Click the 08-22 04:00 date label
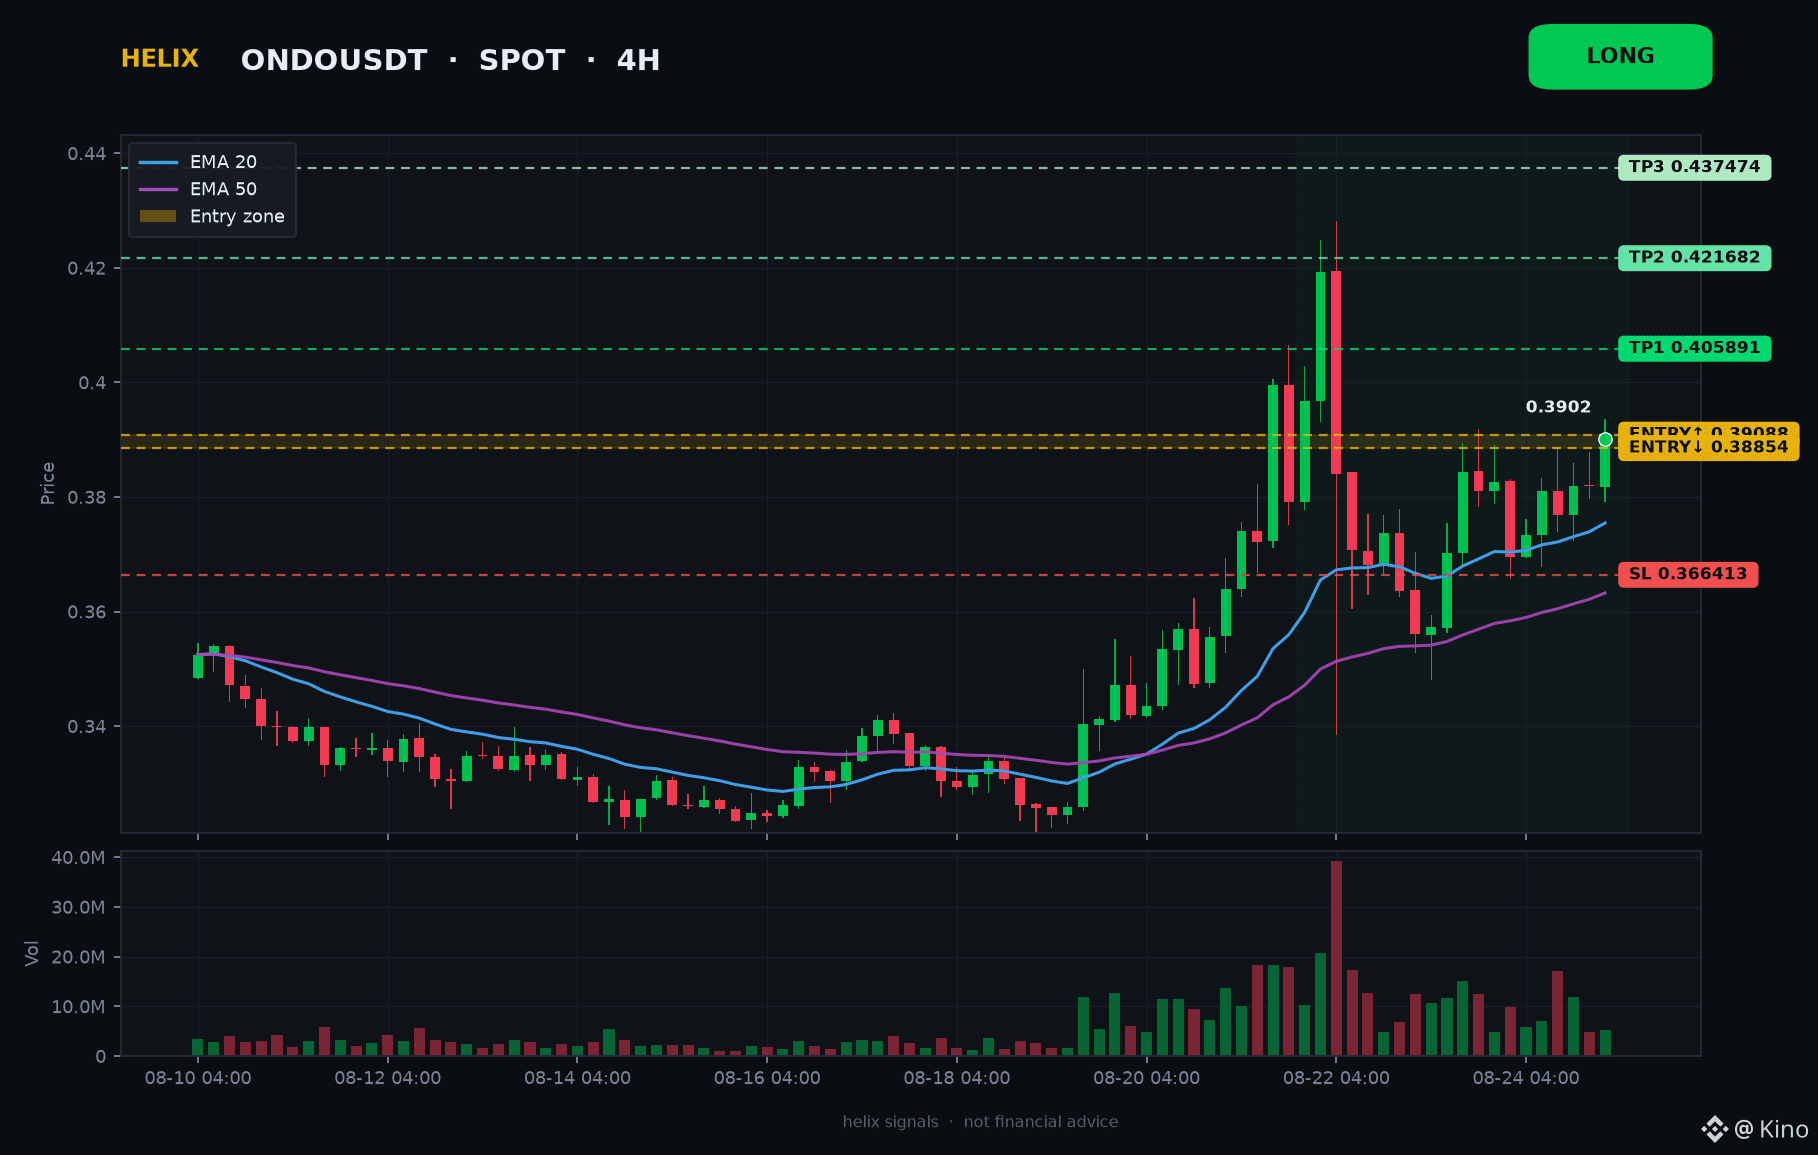The image size is (1818, 1155). pos(1336,1078)
